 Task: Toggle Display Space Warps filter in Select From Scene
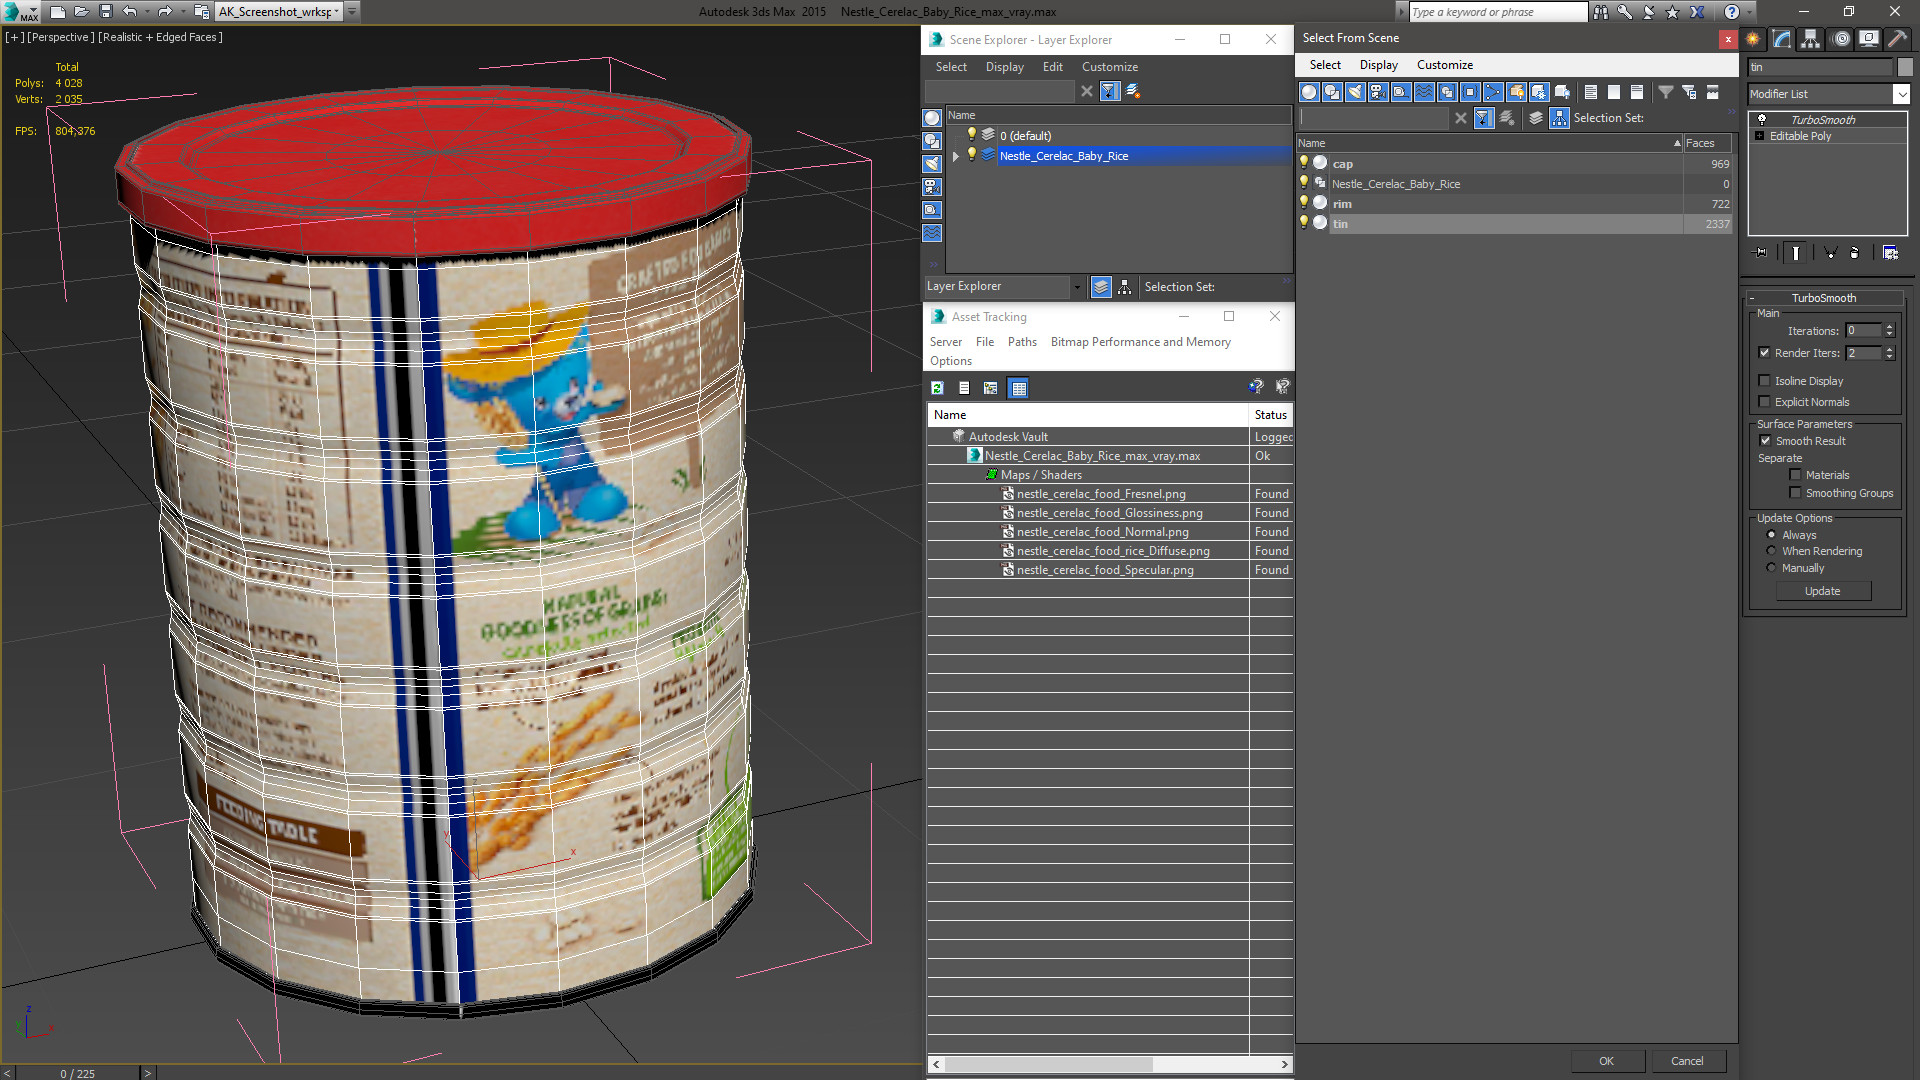1424,92
